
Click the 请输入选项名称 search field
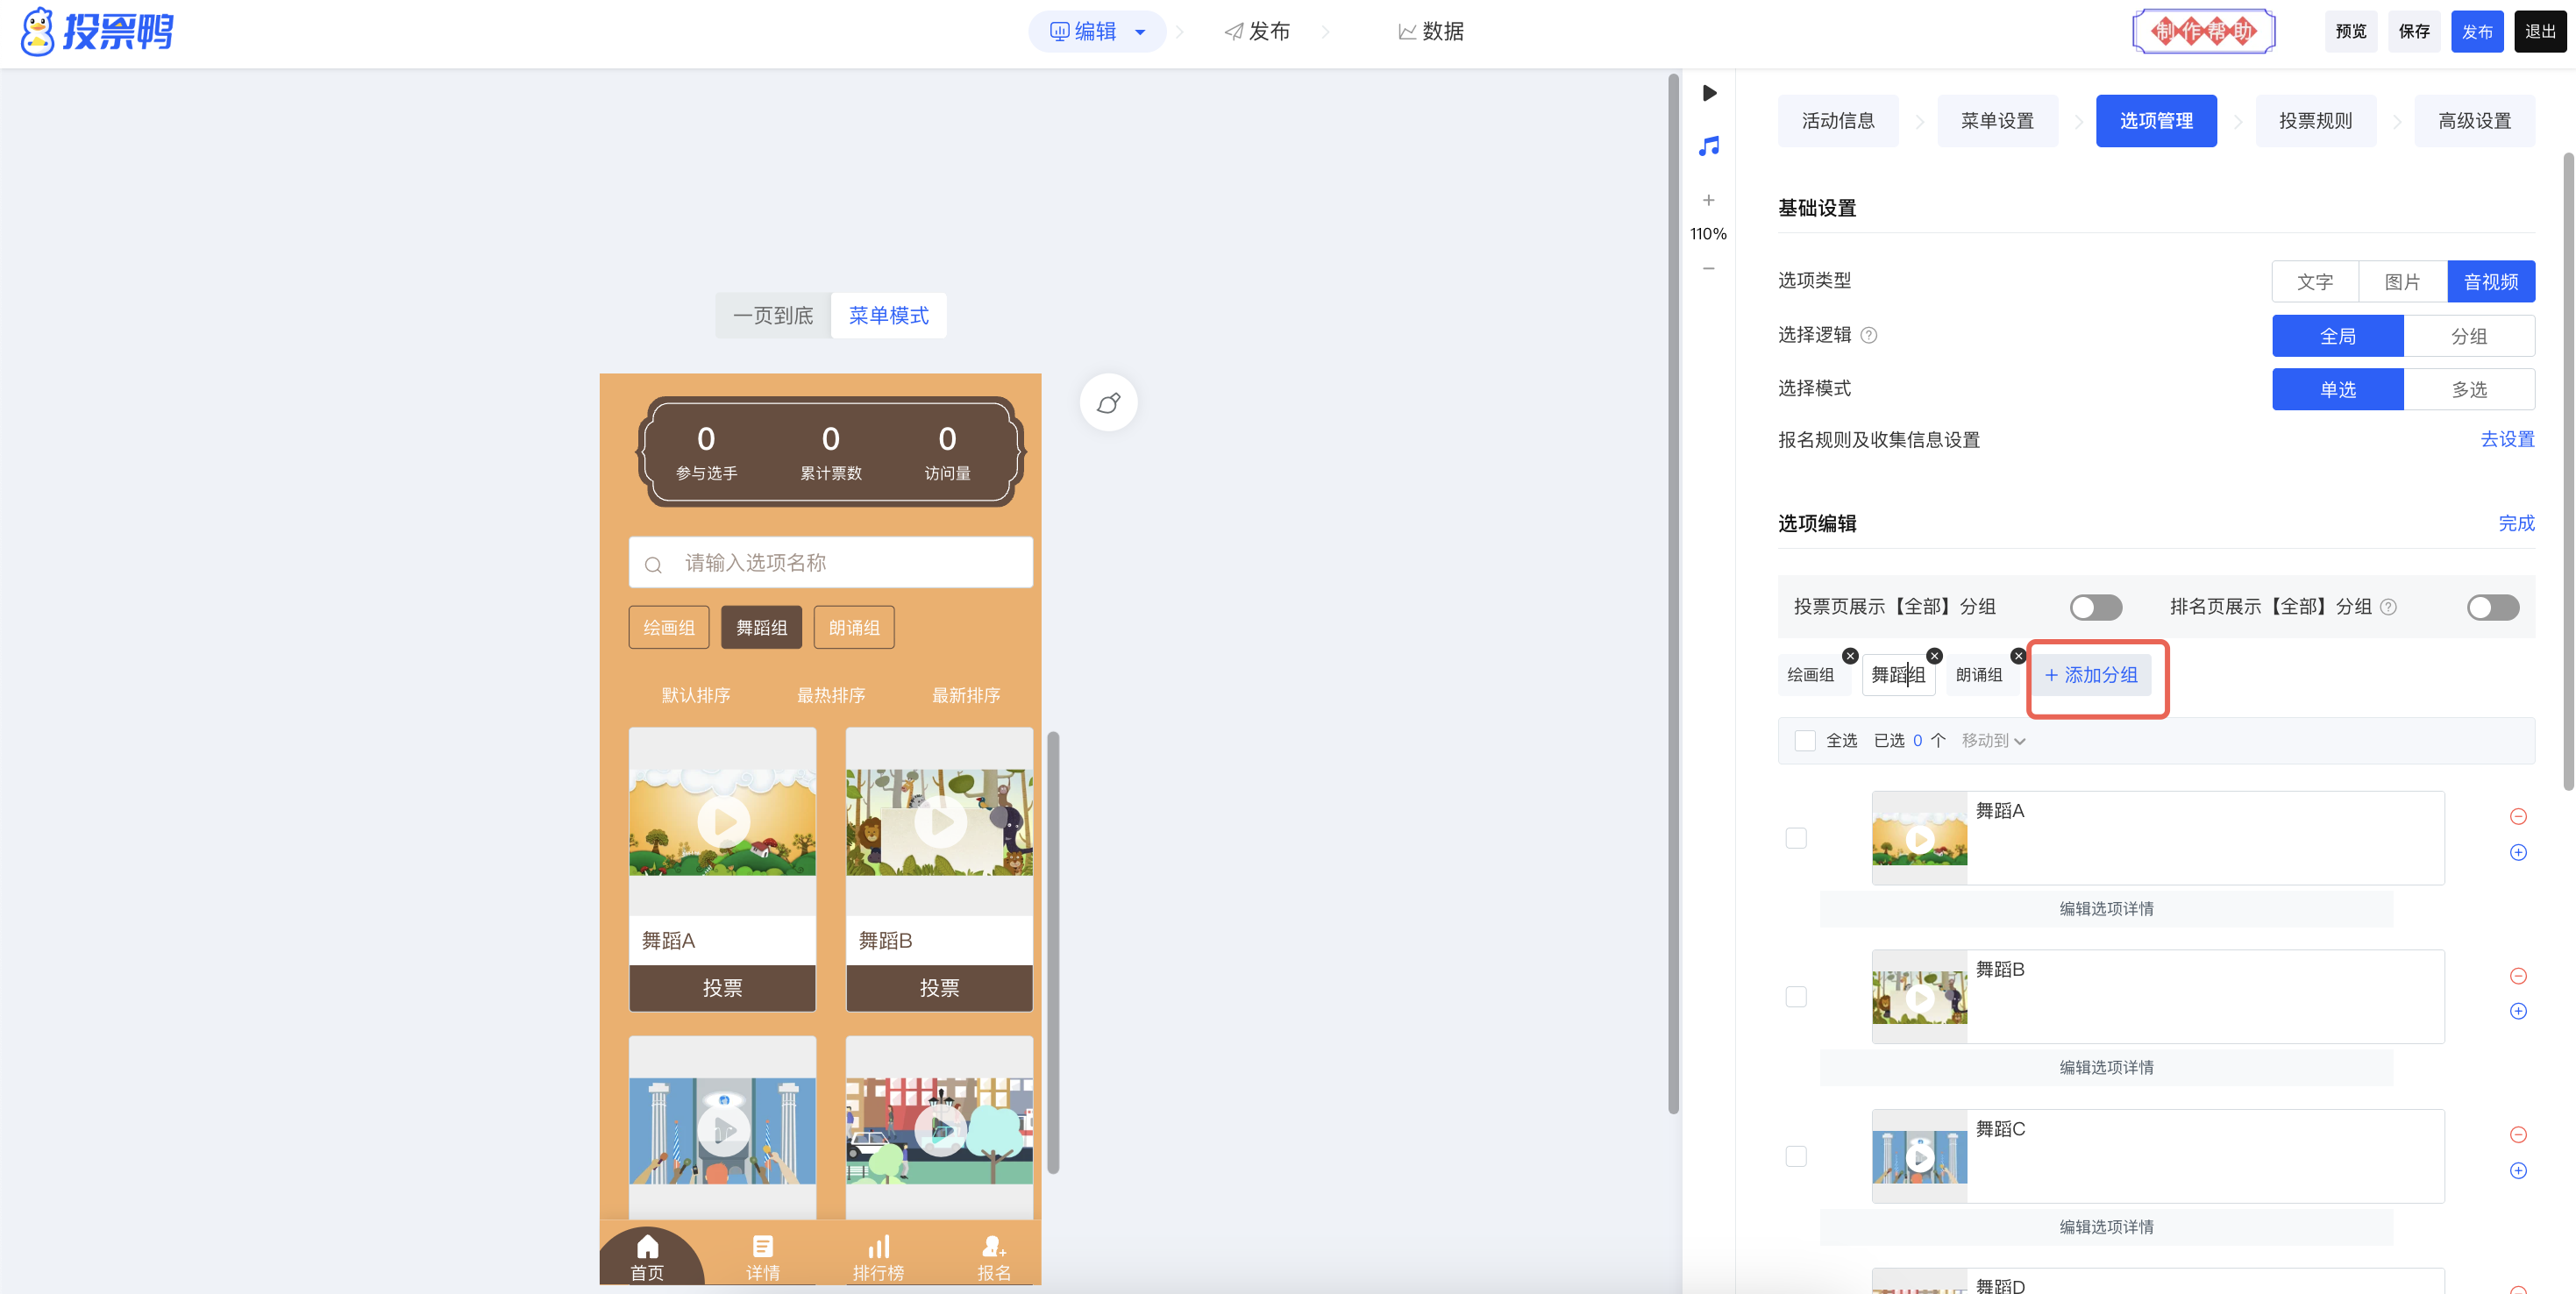coord(830,563)
